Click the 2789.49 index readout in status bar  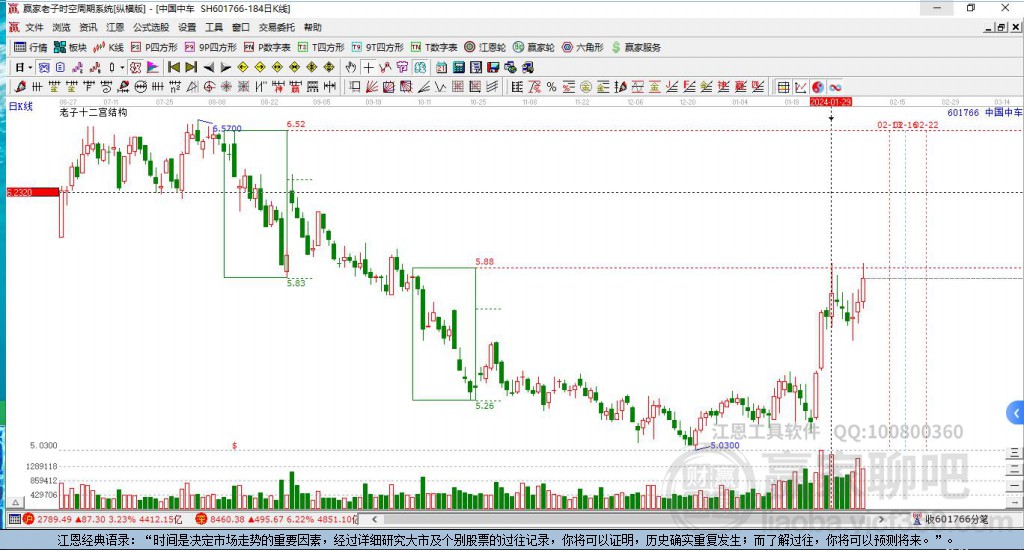coord(54,519)
